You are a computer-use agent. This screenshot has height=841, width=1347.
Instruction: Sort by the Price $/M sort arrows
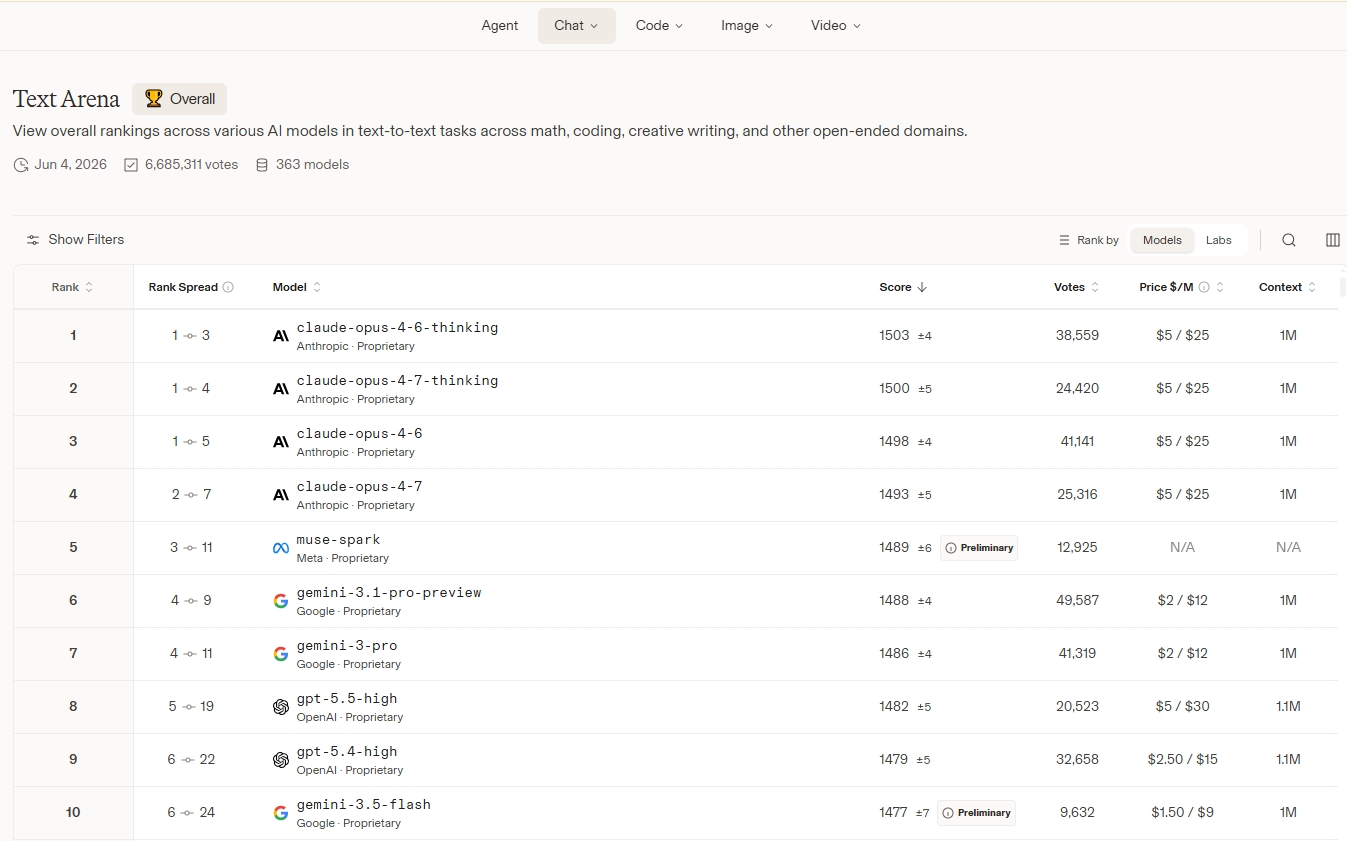(1220, 287)
